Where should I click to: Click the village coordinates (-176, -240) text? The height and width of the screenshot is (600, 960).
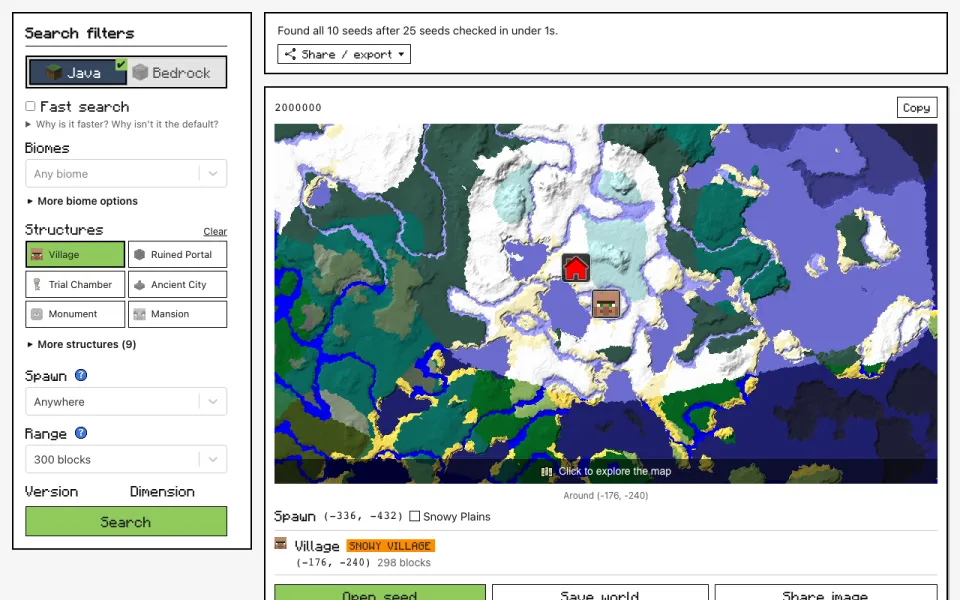333,563
